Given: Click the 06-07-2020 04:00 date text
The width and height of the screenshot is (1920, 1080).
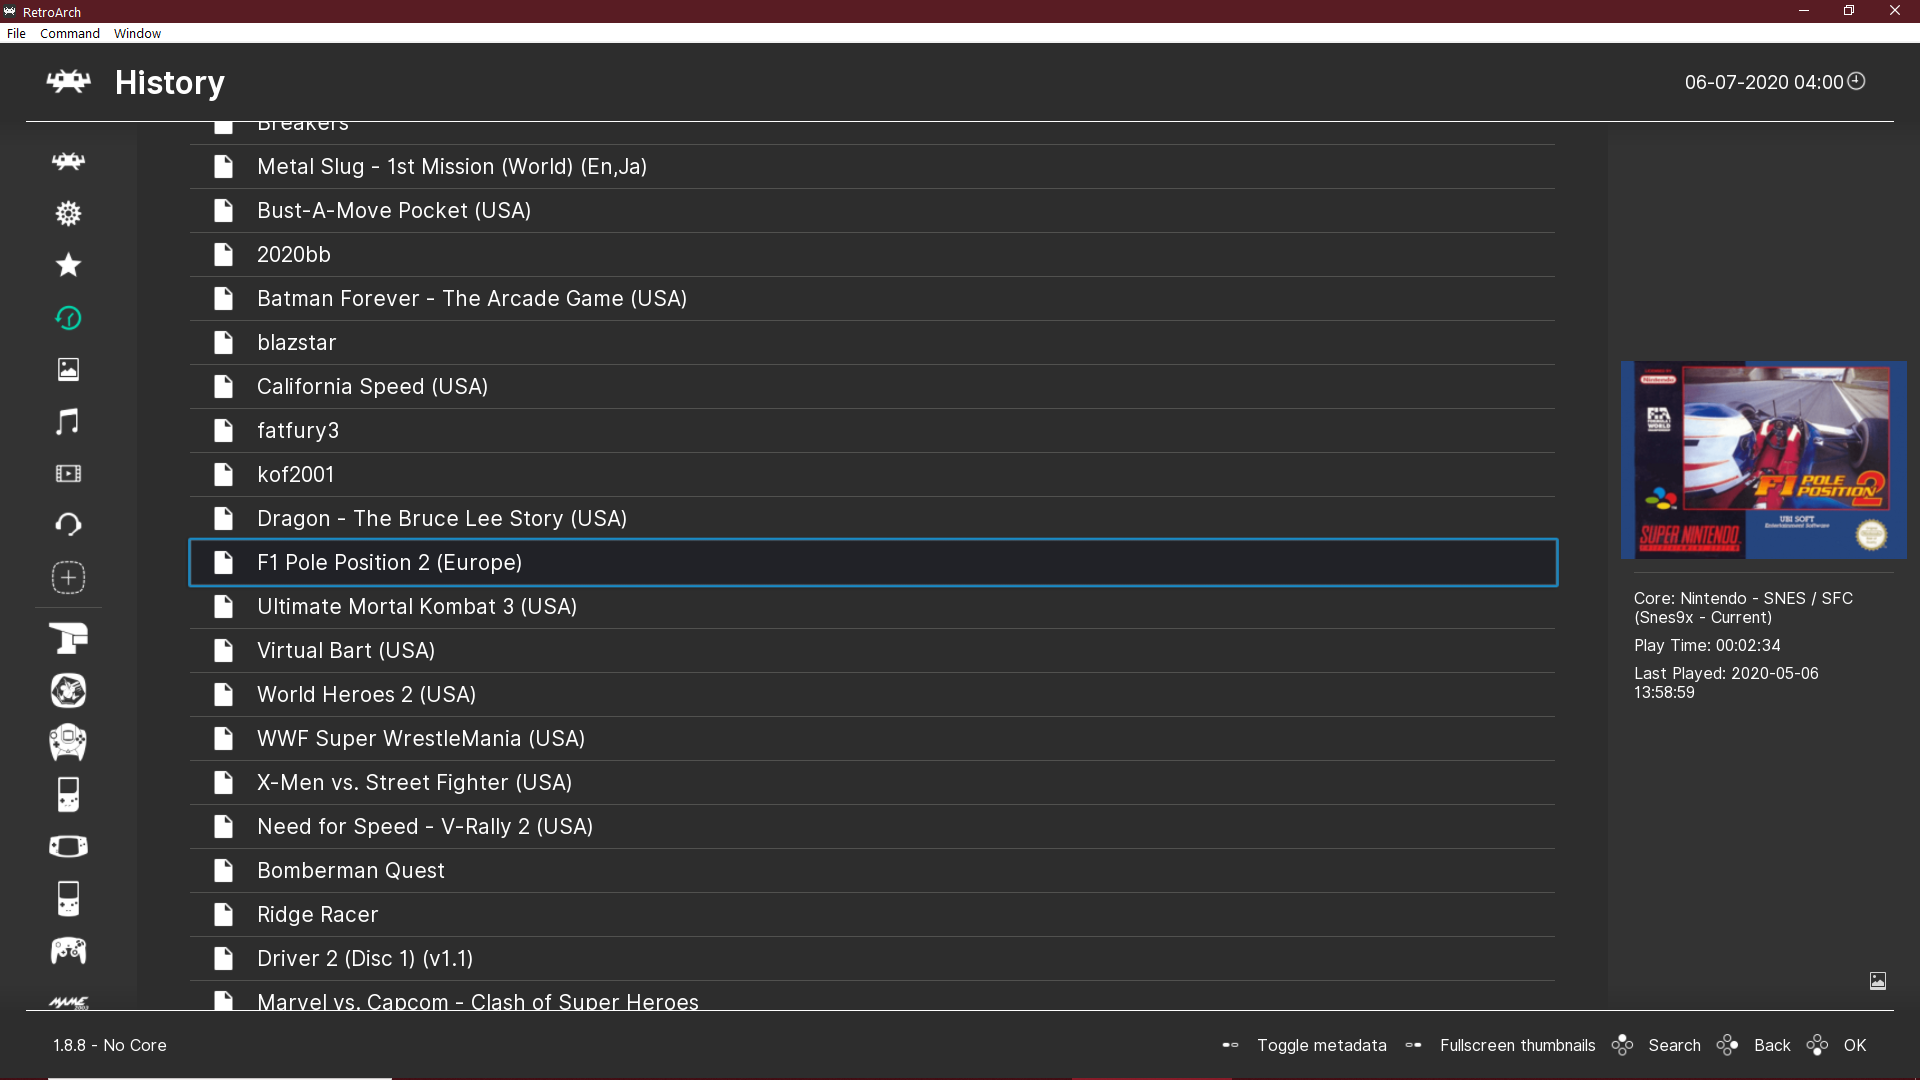Looking at the screenshot, I should pos(1764,82).
